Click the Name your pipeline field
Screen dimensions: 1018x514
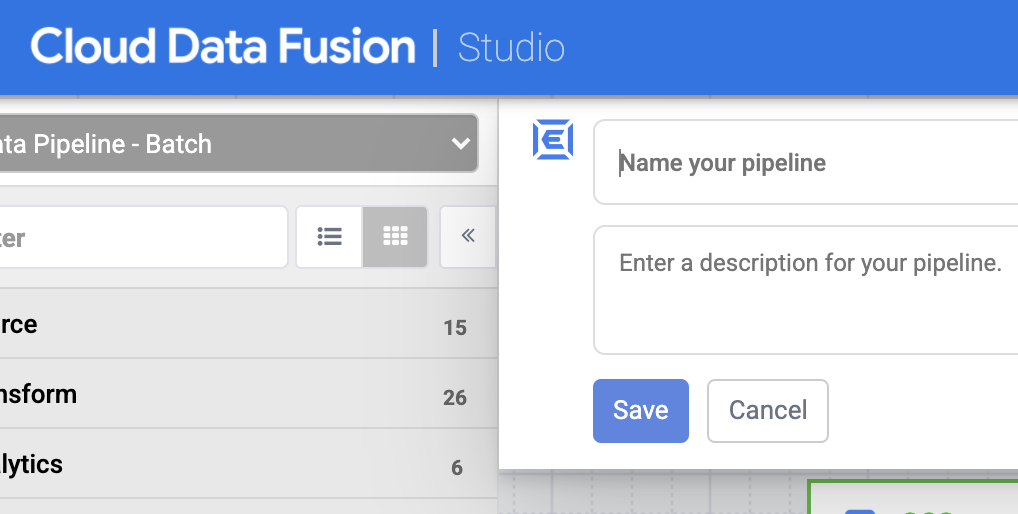805,162
